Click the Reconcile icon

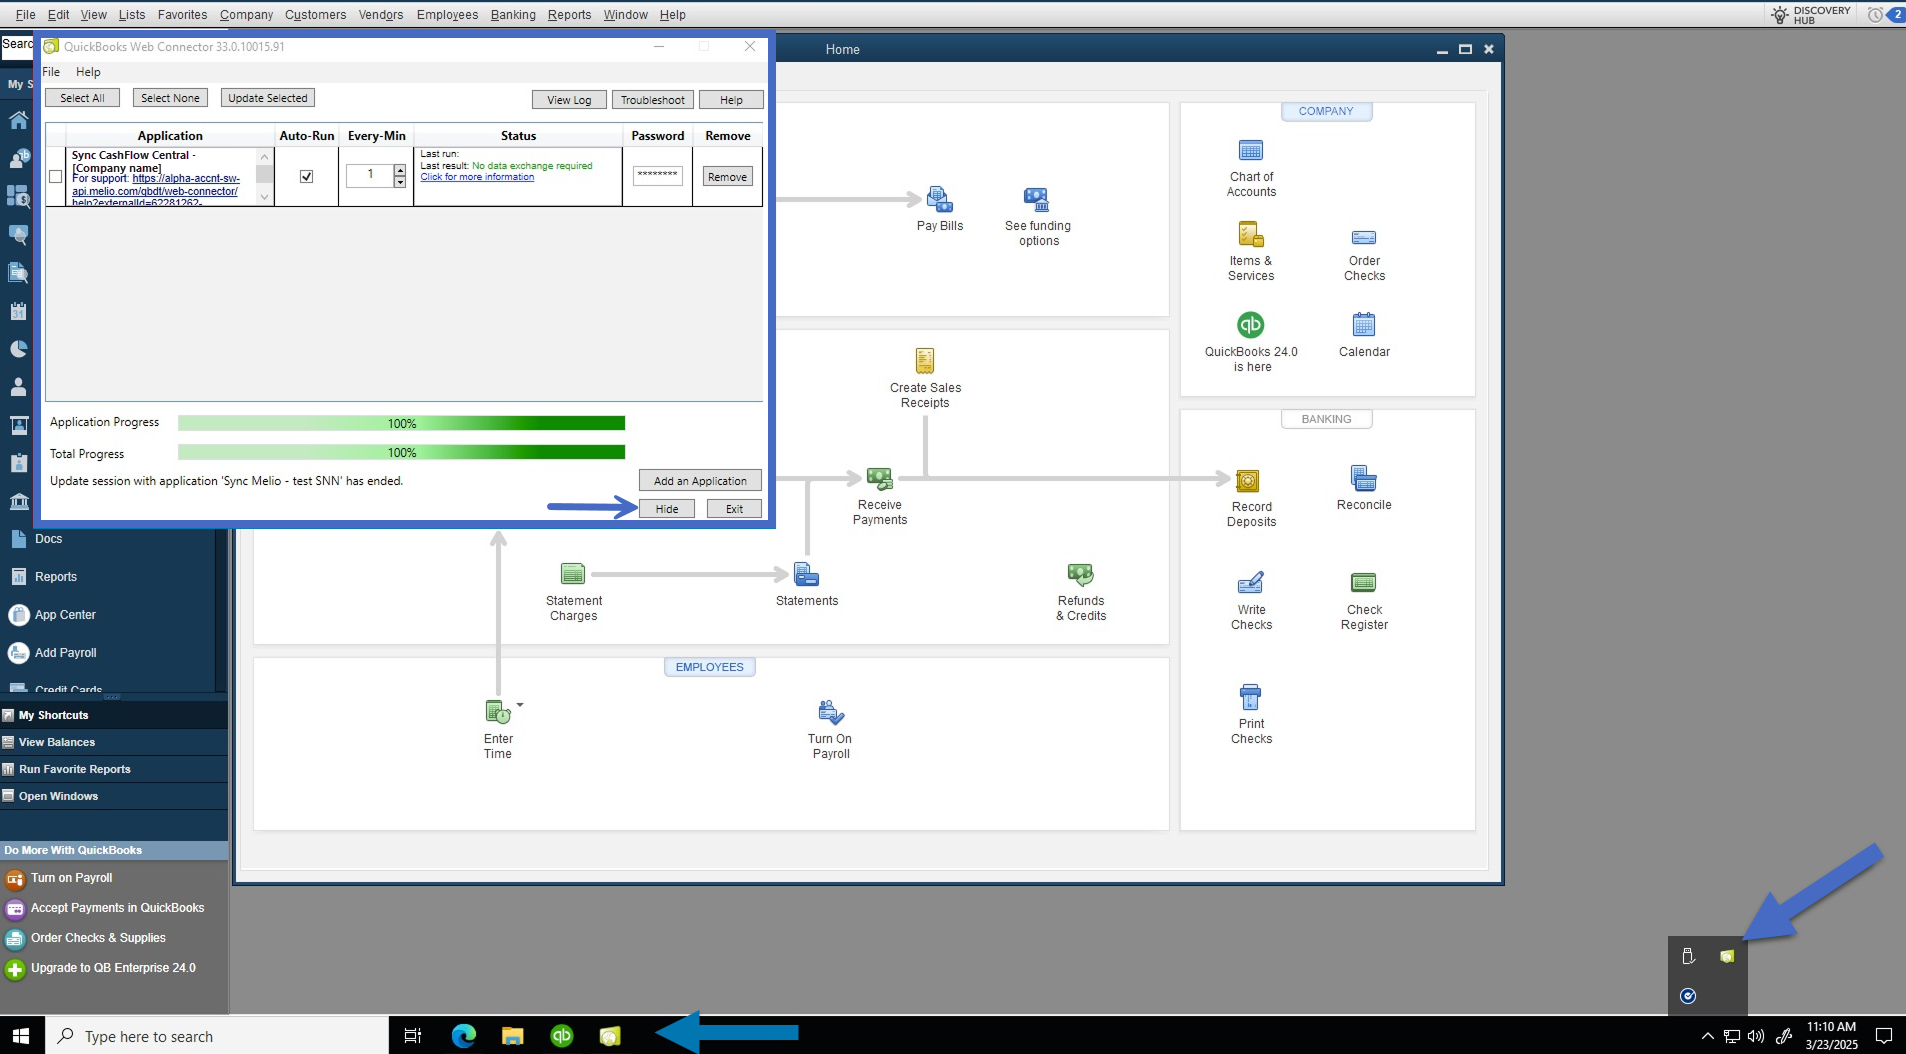(1363, 479)
